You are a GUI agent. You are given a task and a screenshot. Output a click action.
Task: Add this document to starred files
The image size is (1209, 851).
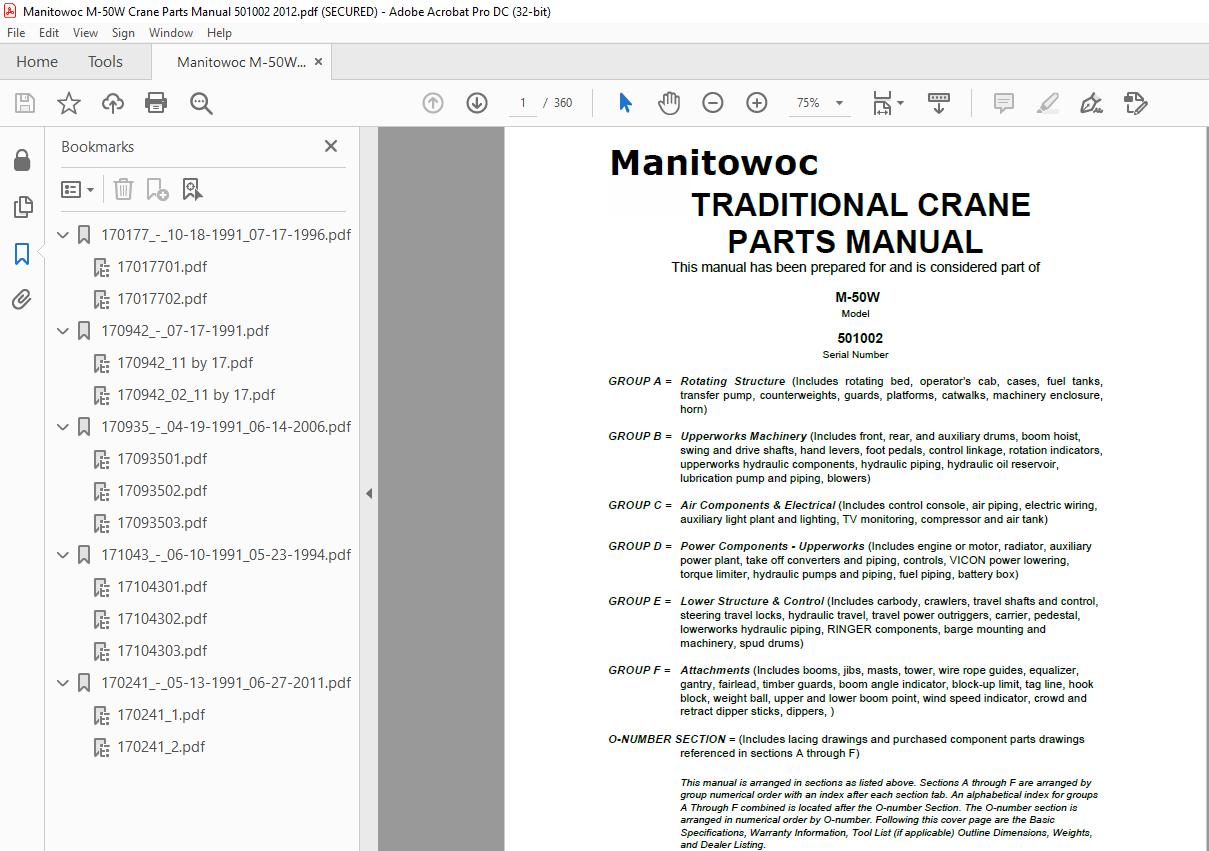[x=68, y=103]
